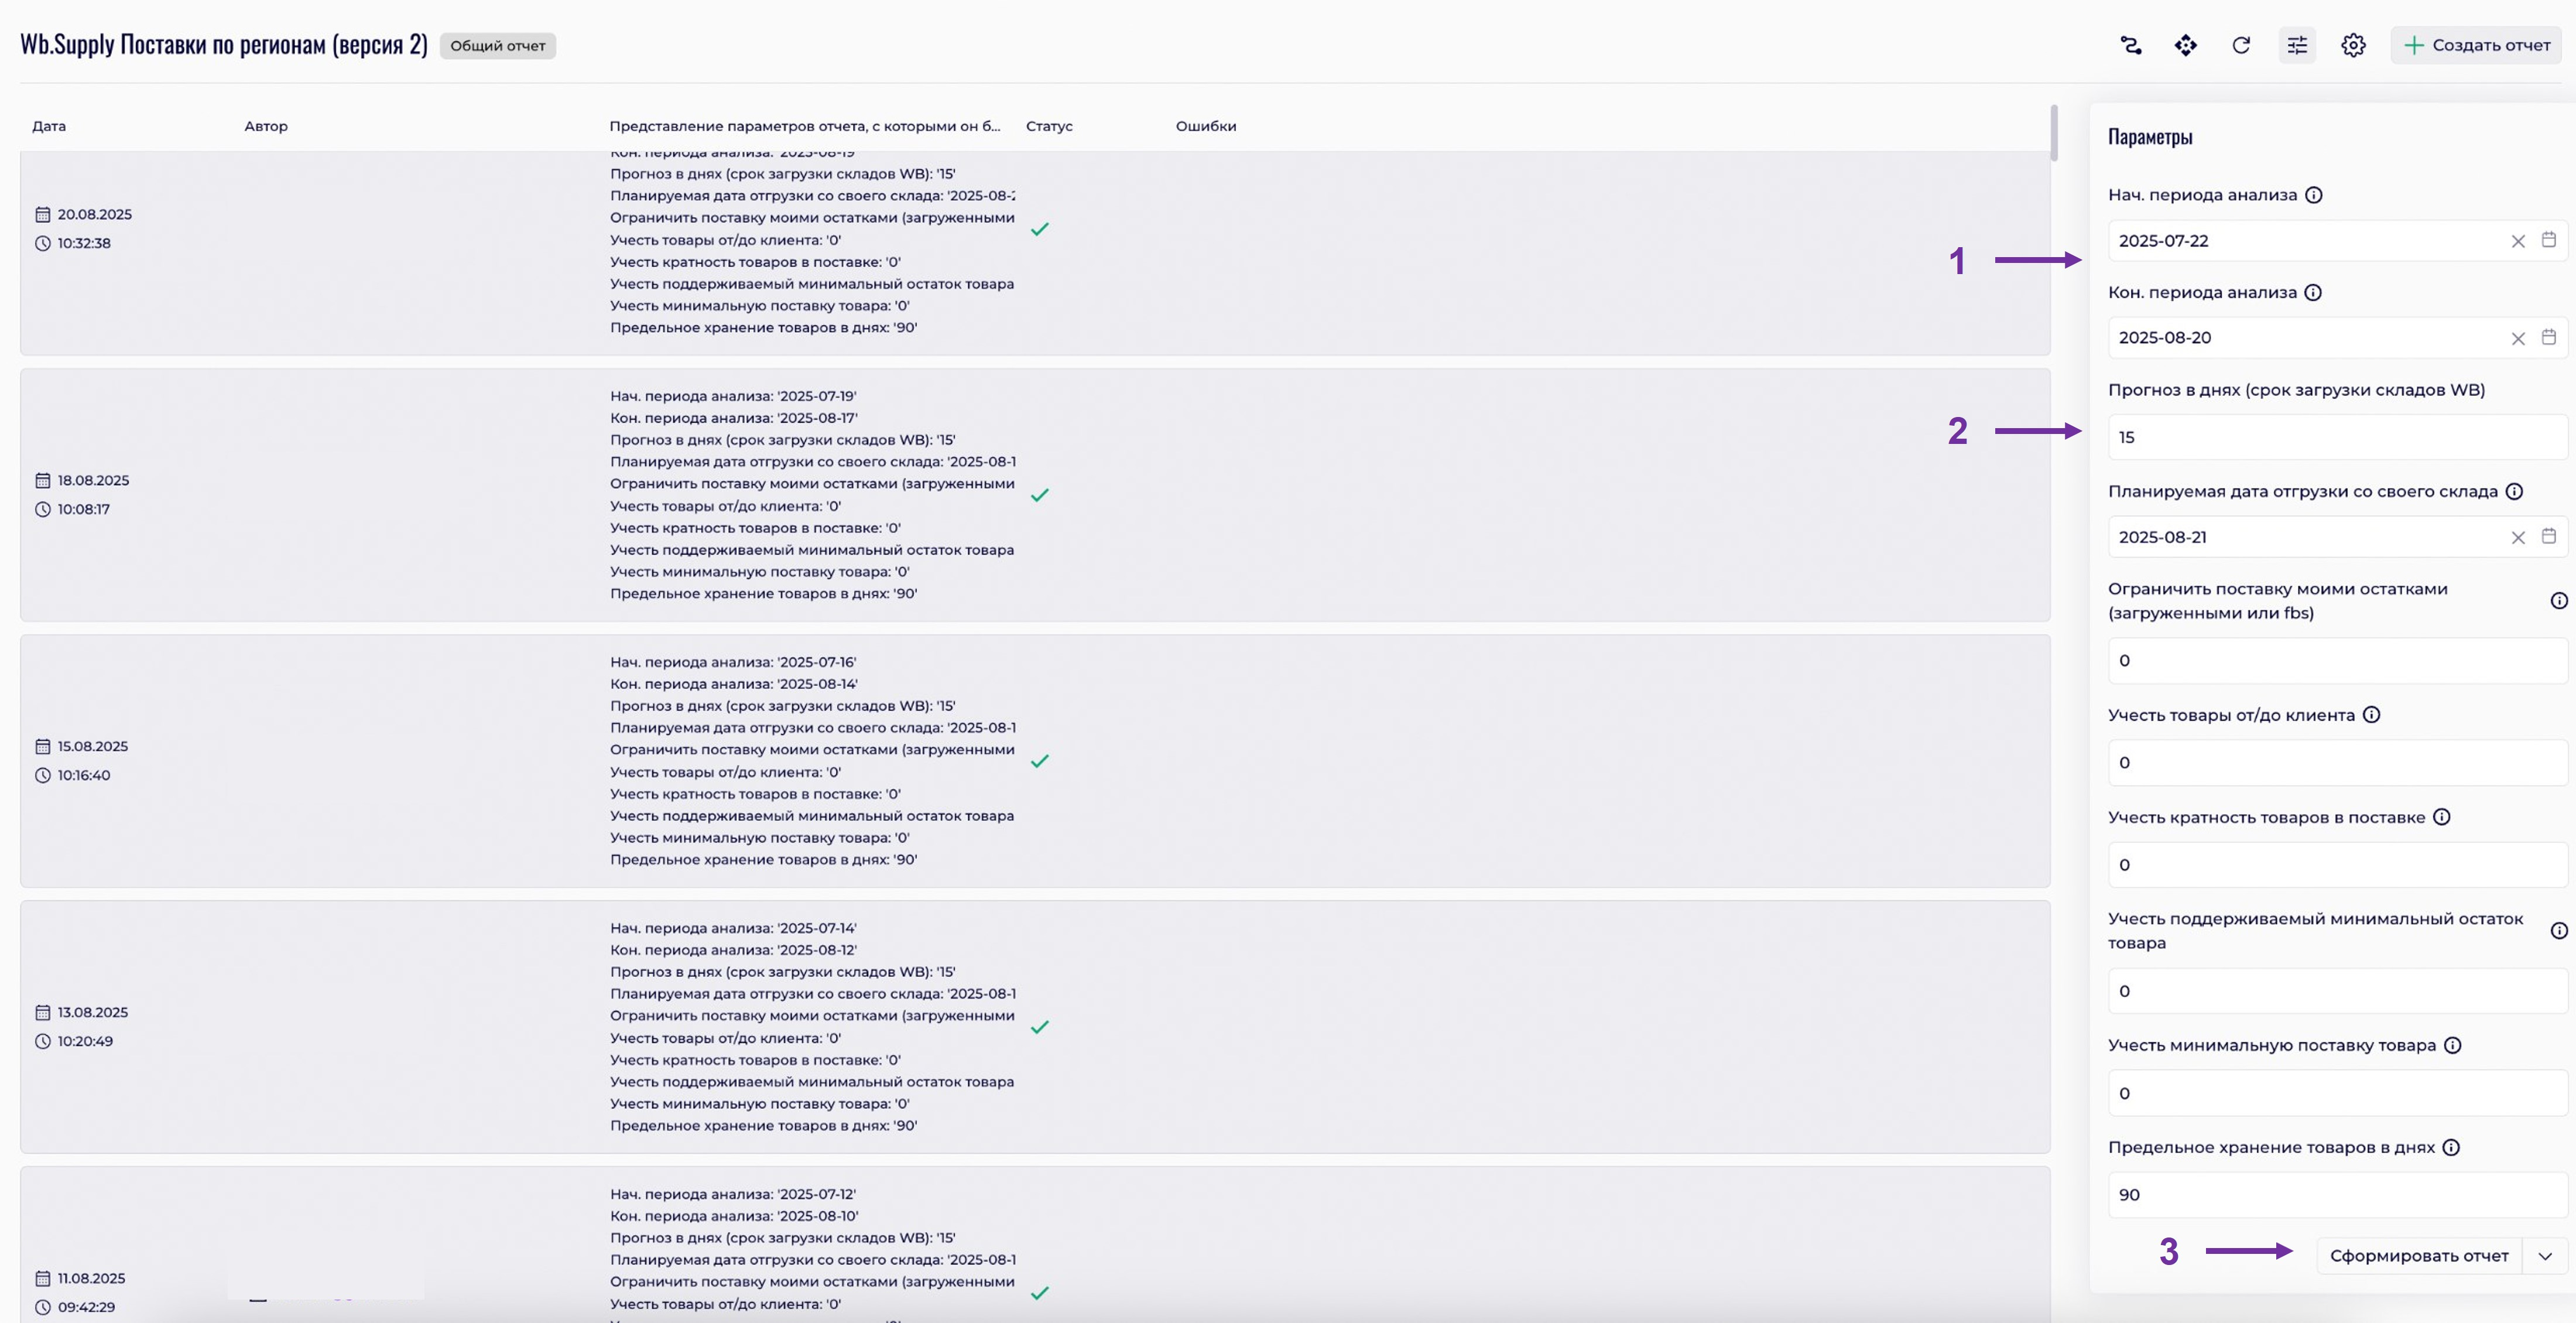Click the Статус column header
The image size is (2576, 1323).
tap(1048, 126)
